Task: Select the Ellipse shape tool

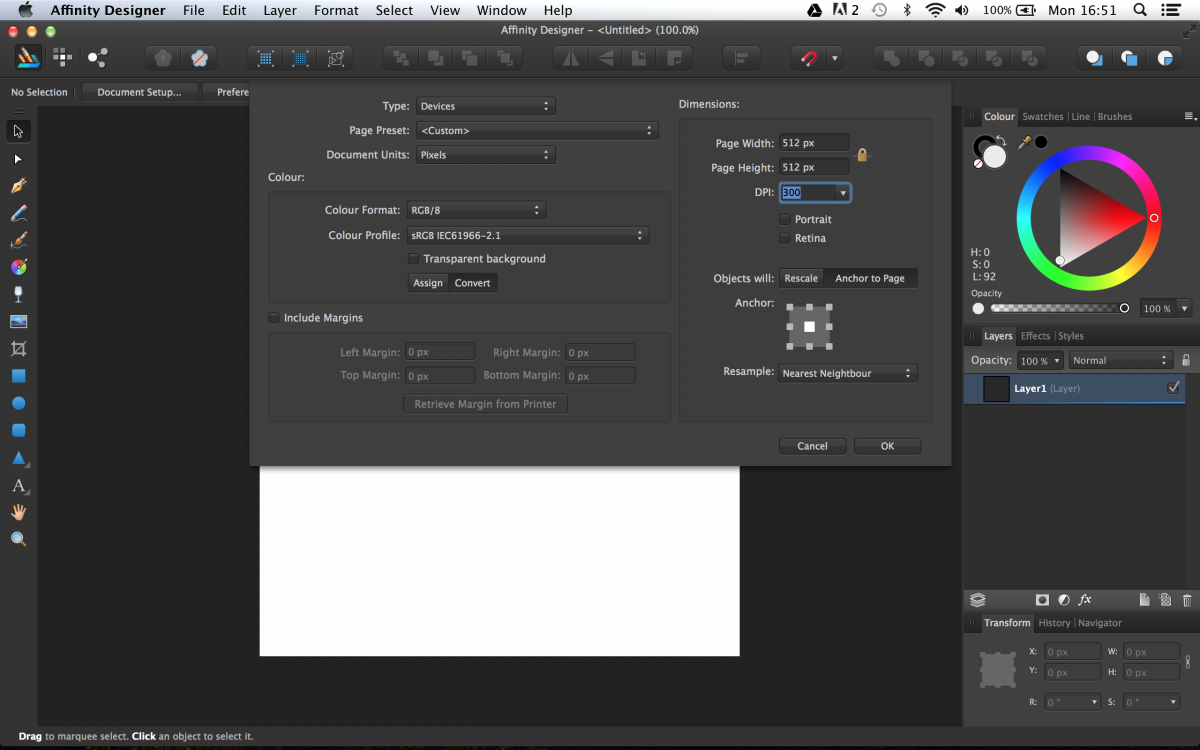Action: (x=18, y=403)
